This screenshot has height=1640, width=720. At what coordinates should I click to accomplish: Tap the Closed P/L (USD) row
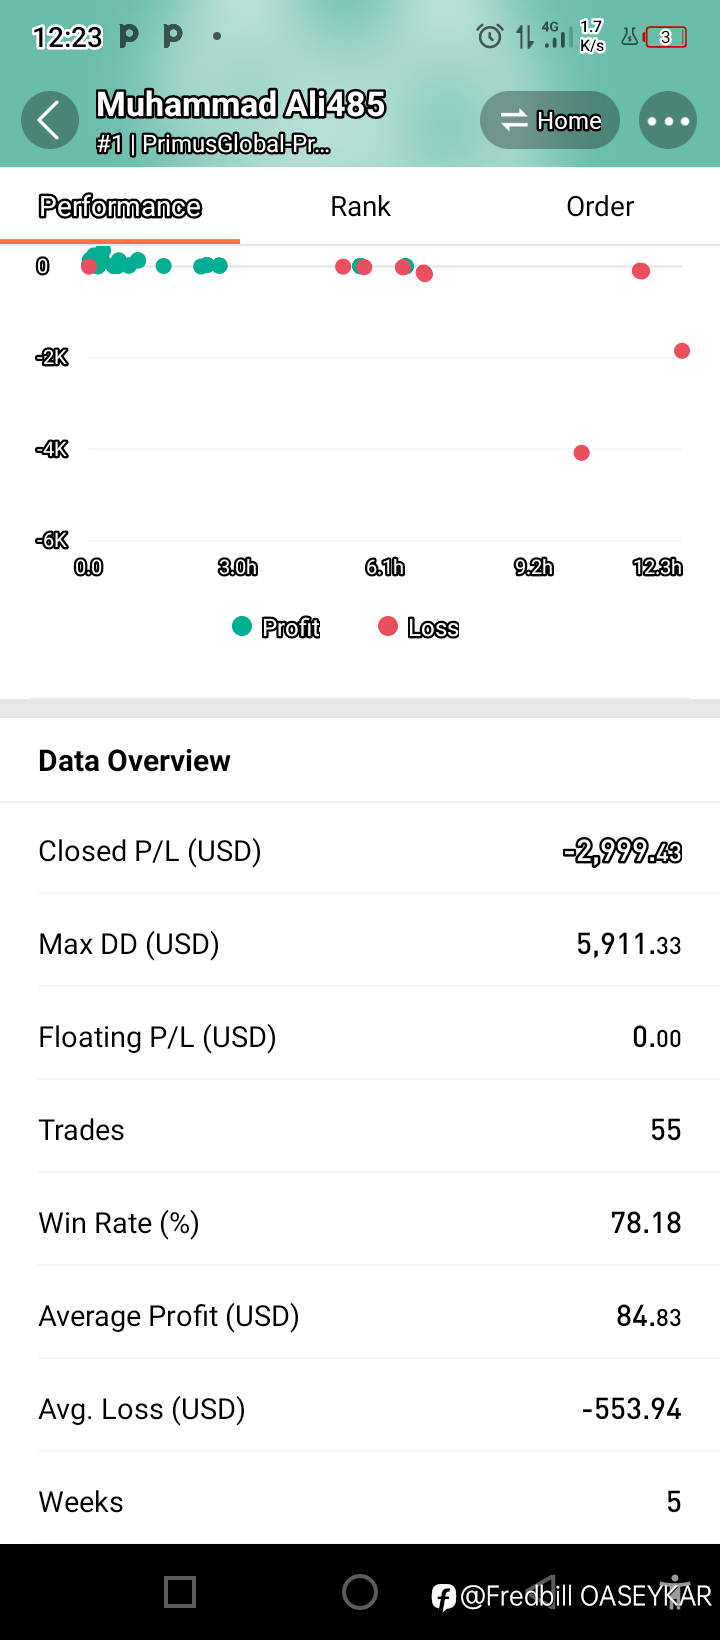(360, 851)
